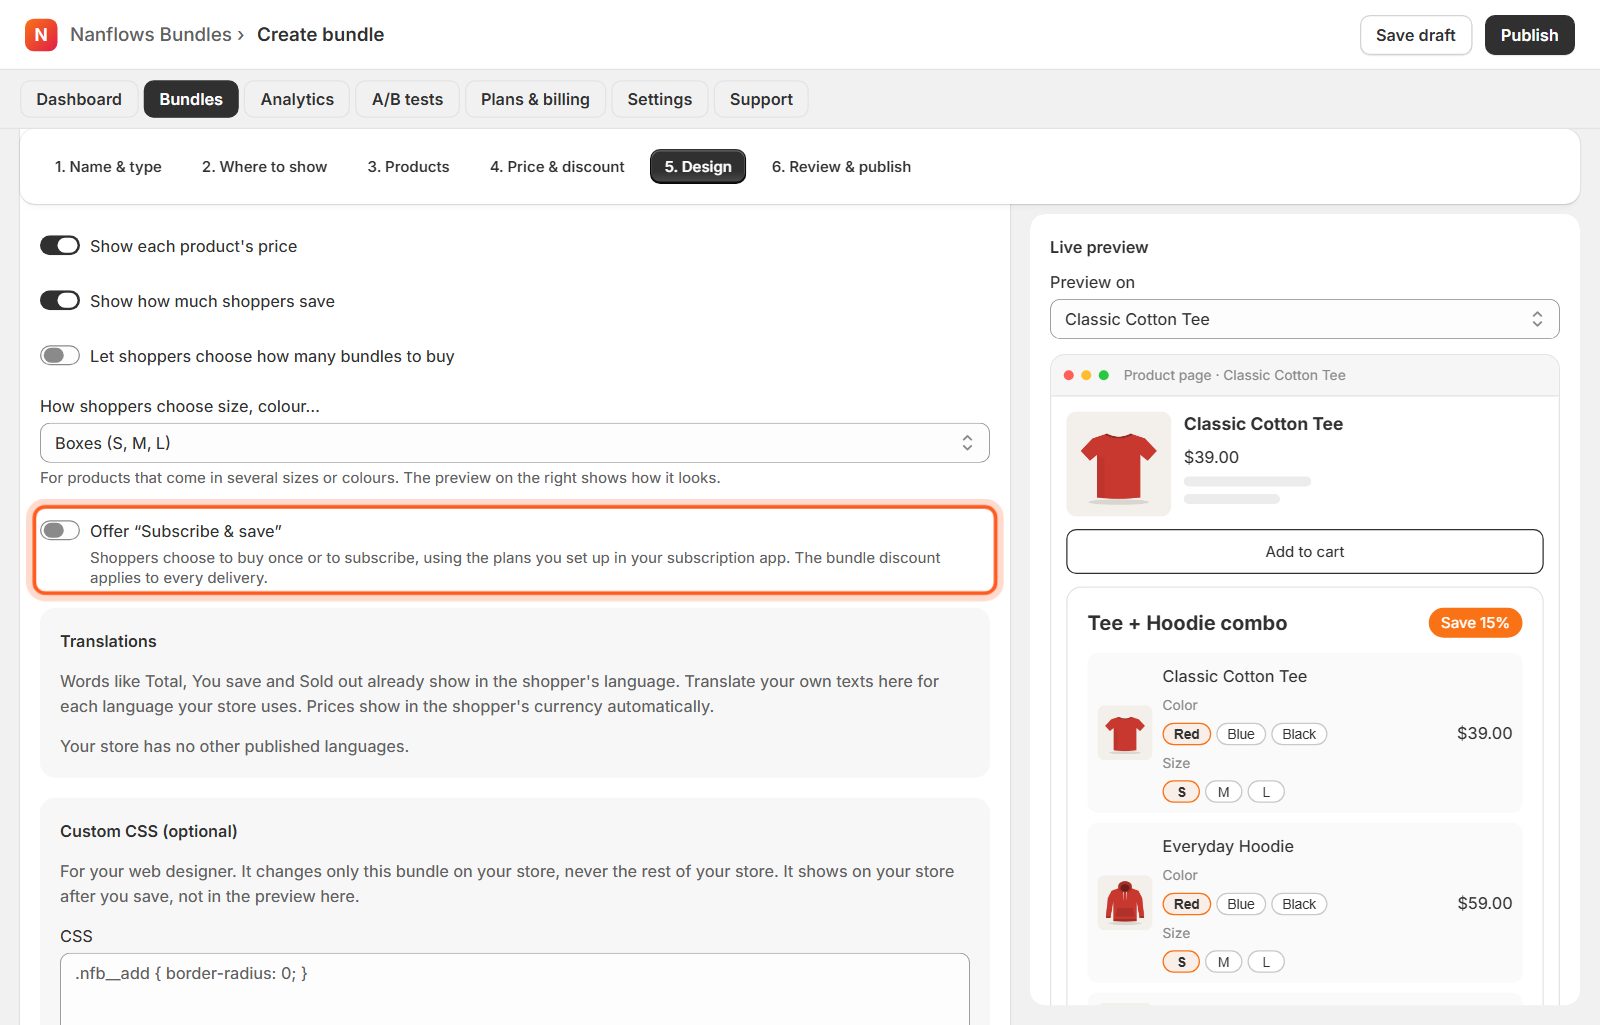This screenshot has width=1600, height=1025.
Task: Click the red t-shirt product image
Action: [1118, 464]
